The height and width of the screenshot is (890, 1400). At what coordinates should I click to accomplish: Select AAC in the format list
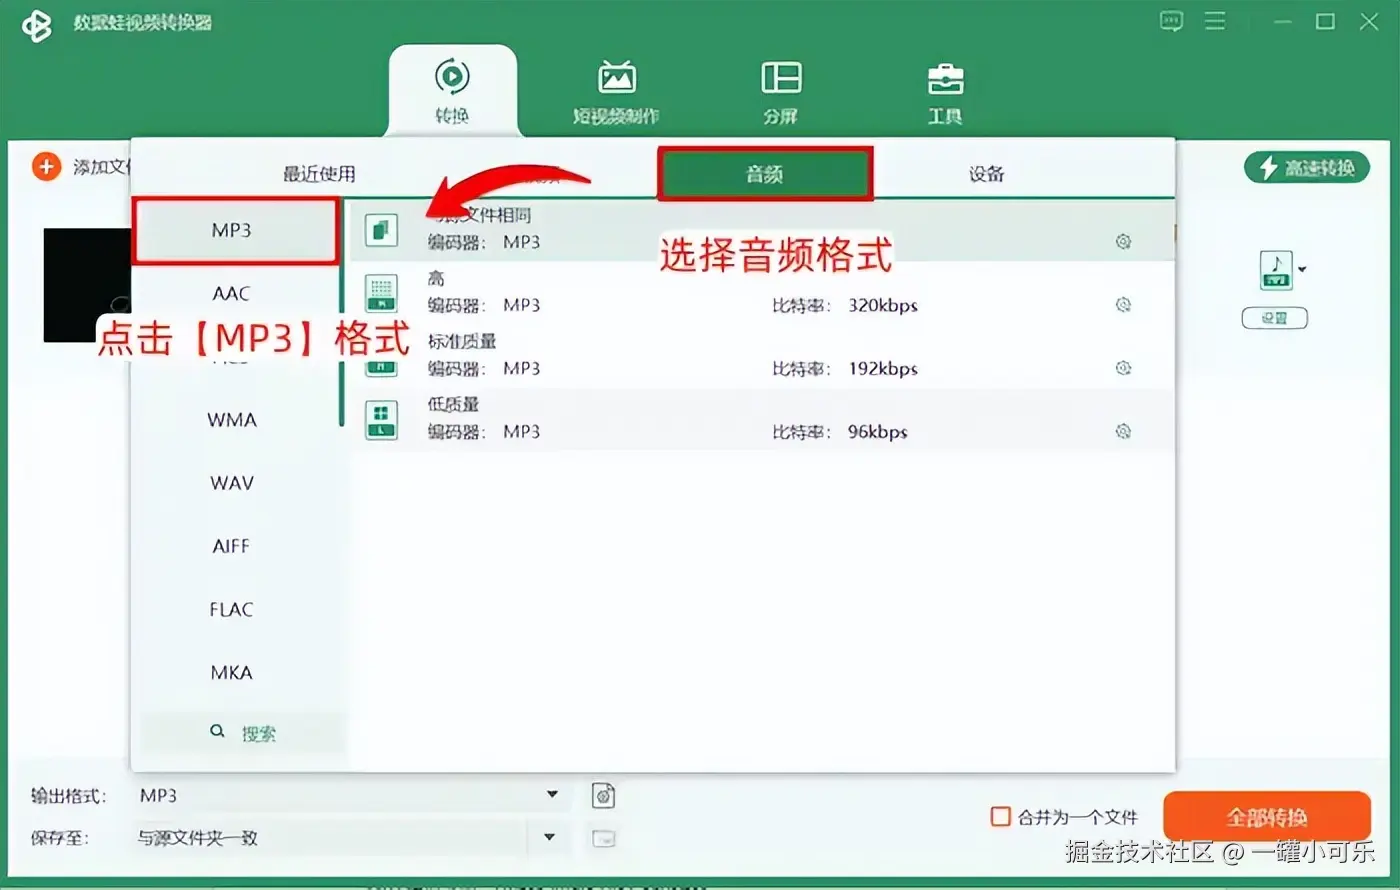232,294
